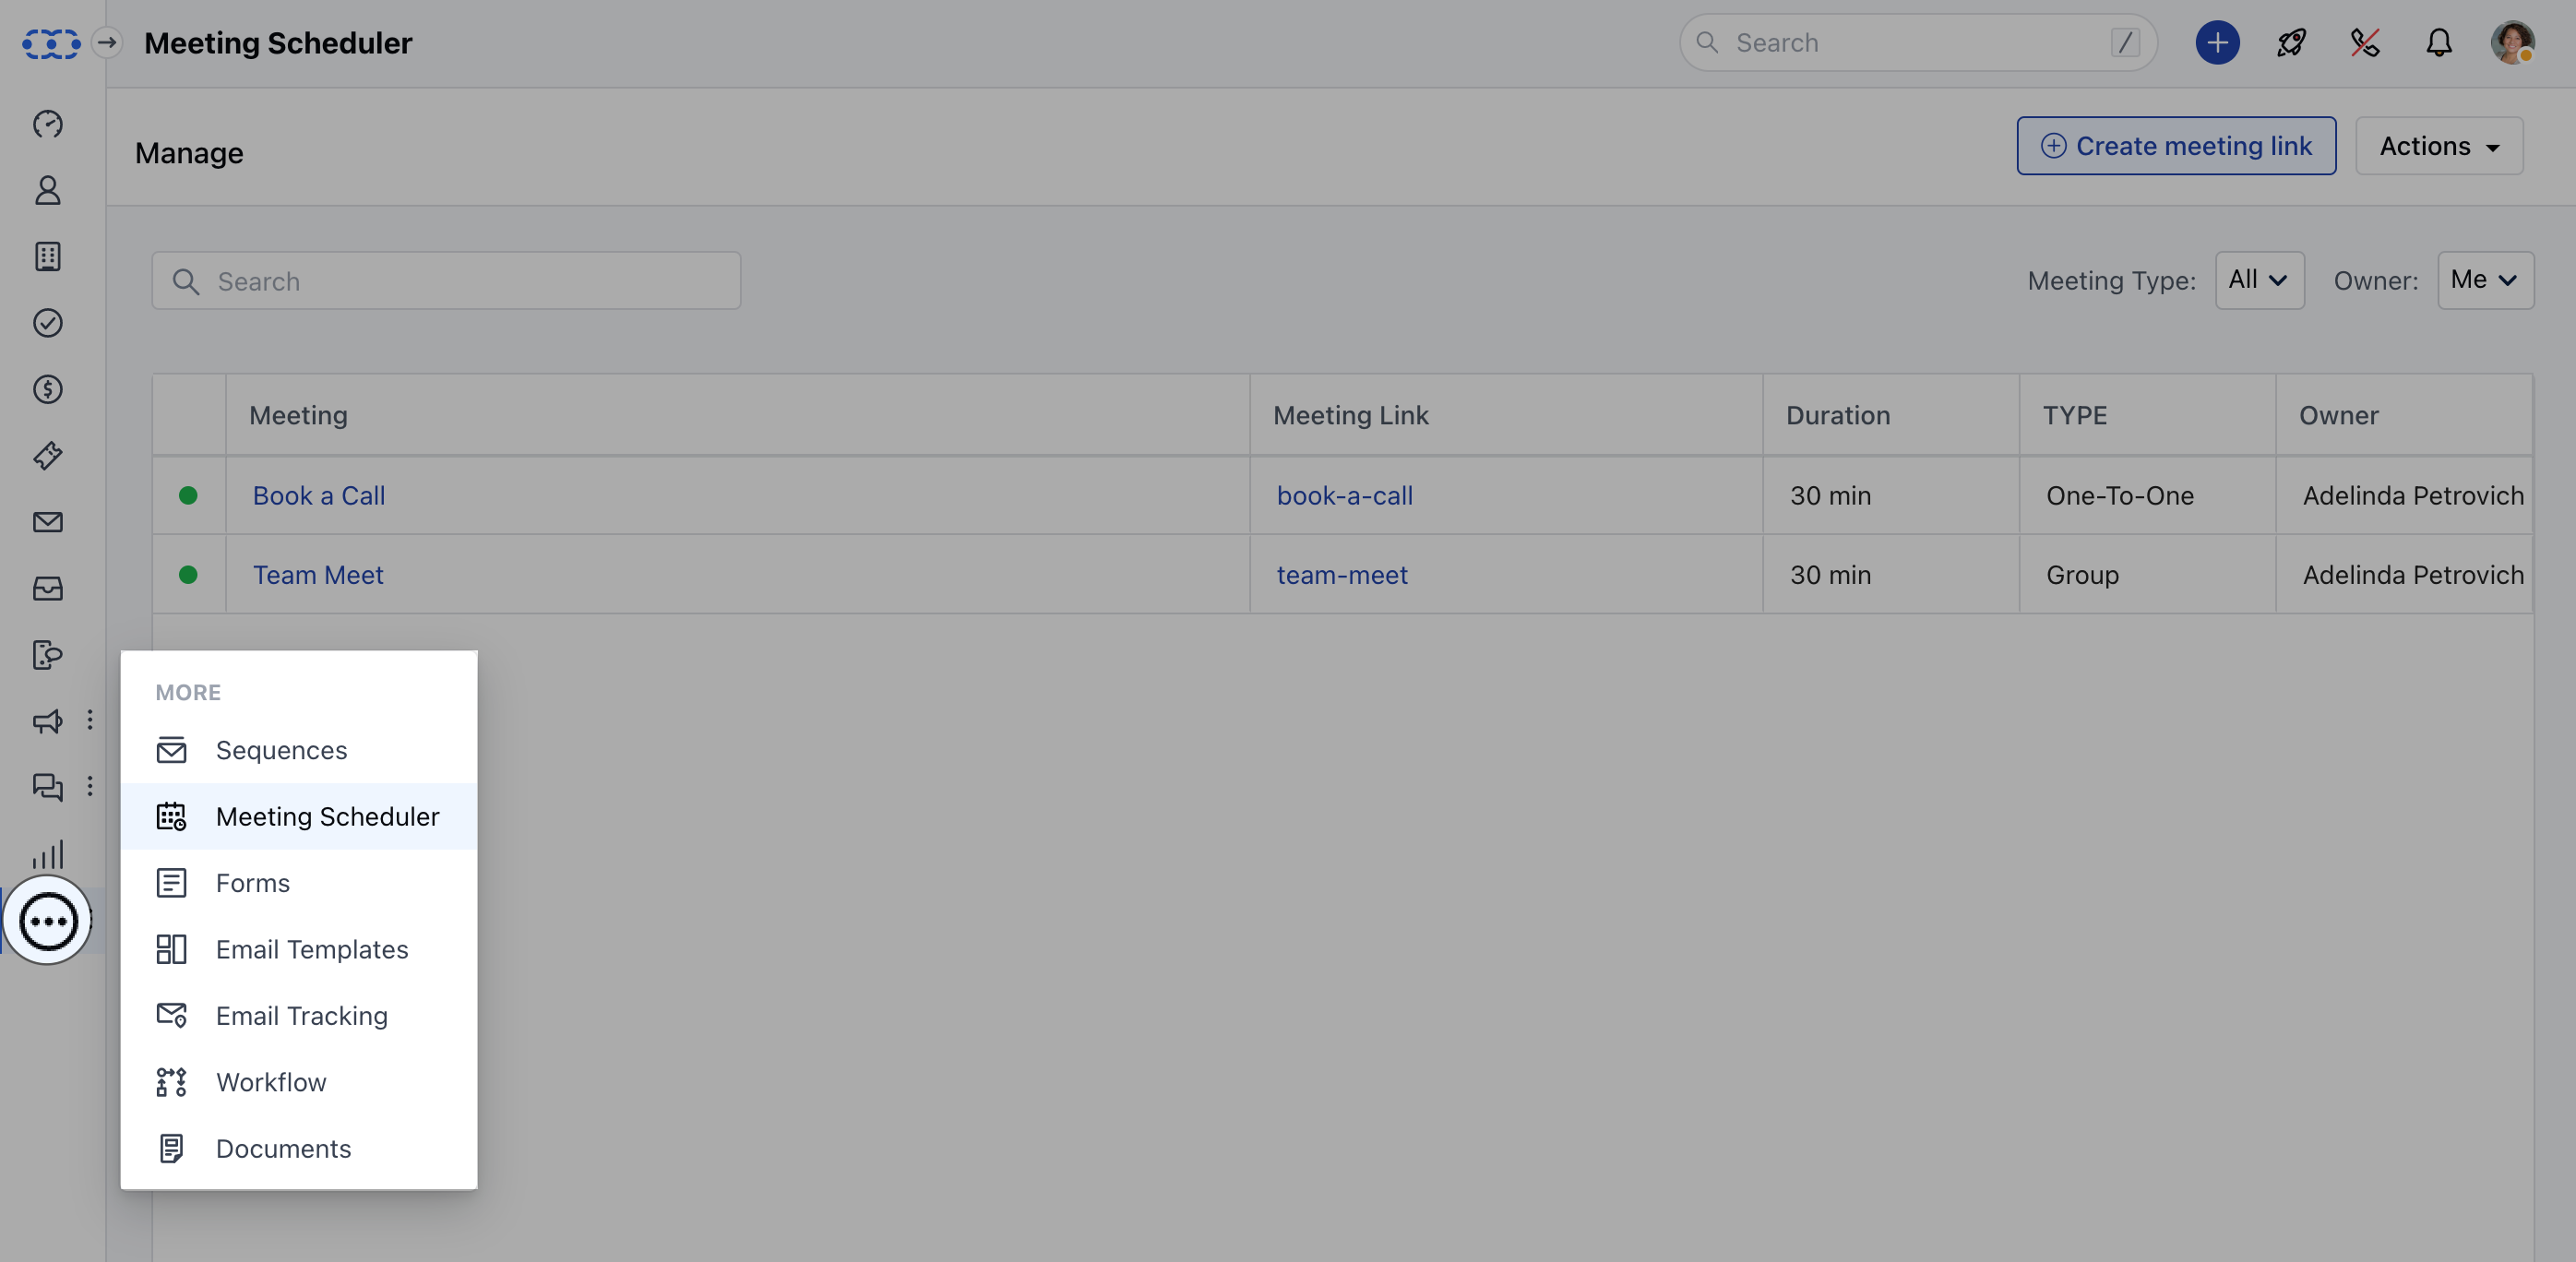Open notifications via the bell icon
The width and height of the screenshot is (2576, 1262).
(x=2438, y=43)
